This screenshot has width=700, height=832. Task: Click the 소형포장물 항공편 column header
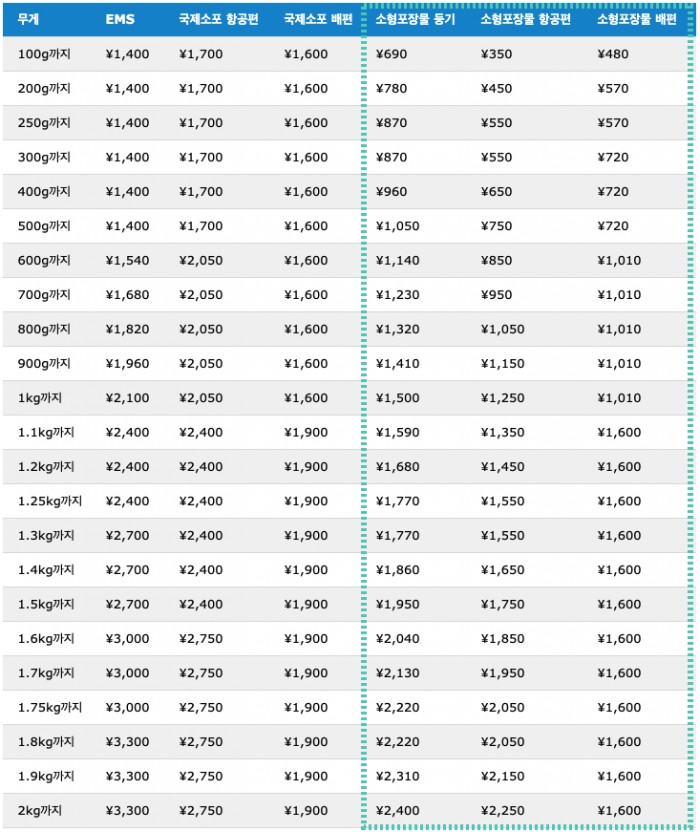[526, 19]
